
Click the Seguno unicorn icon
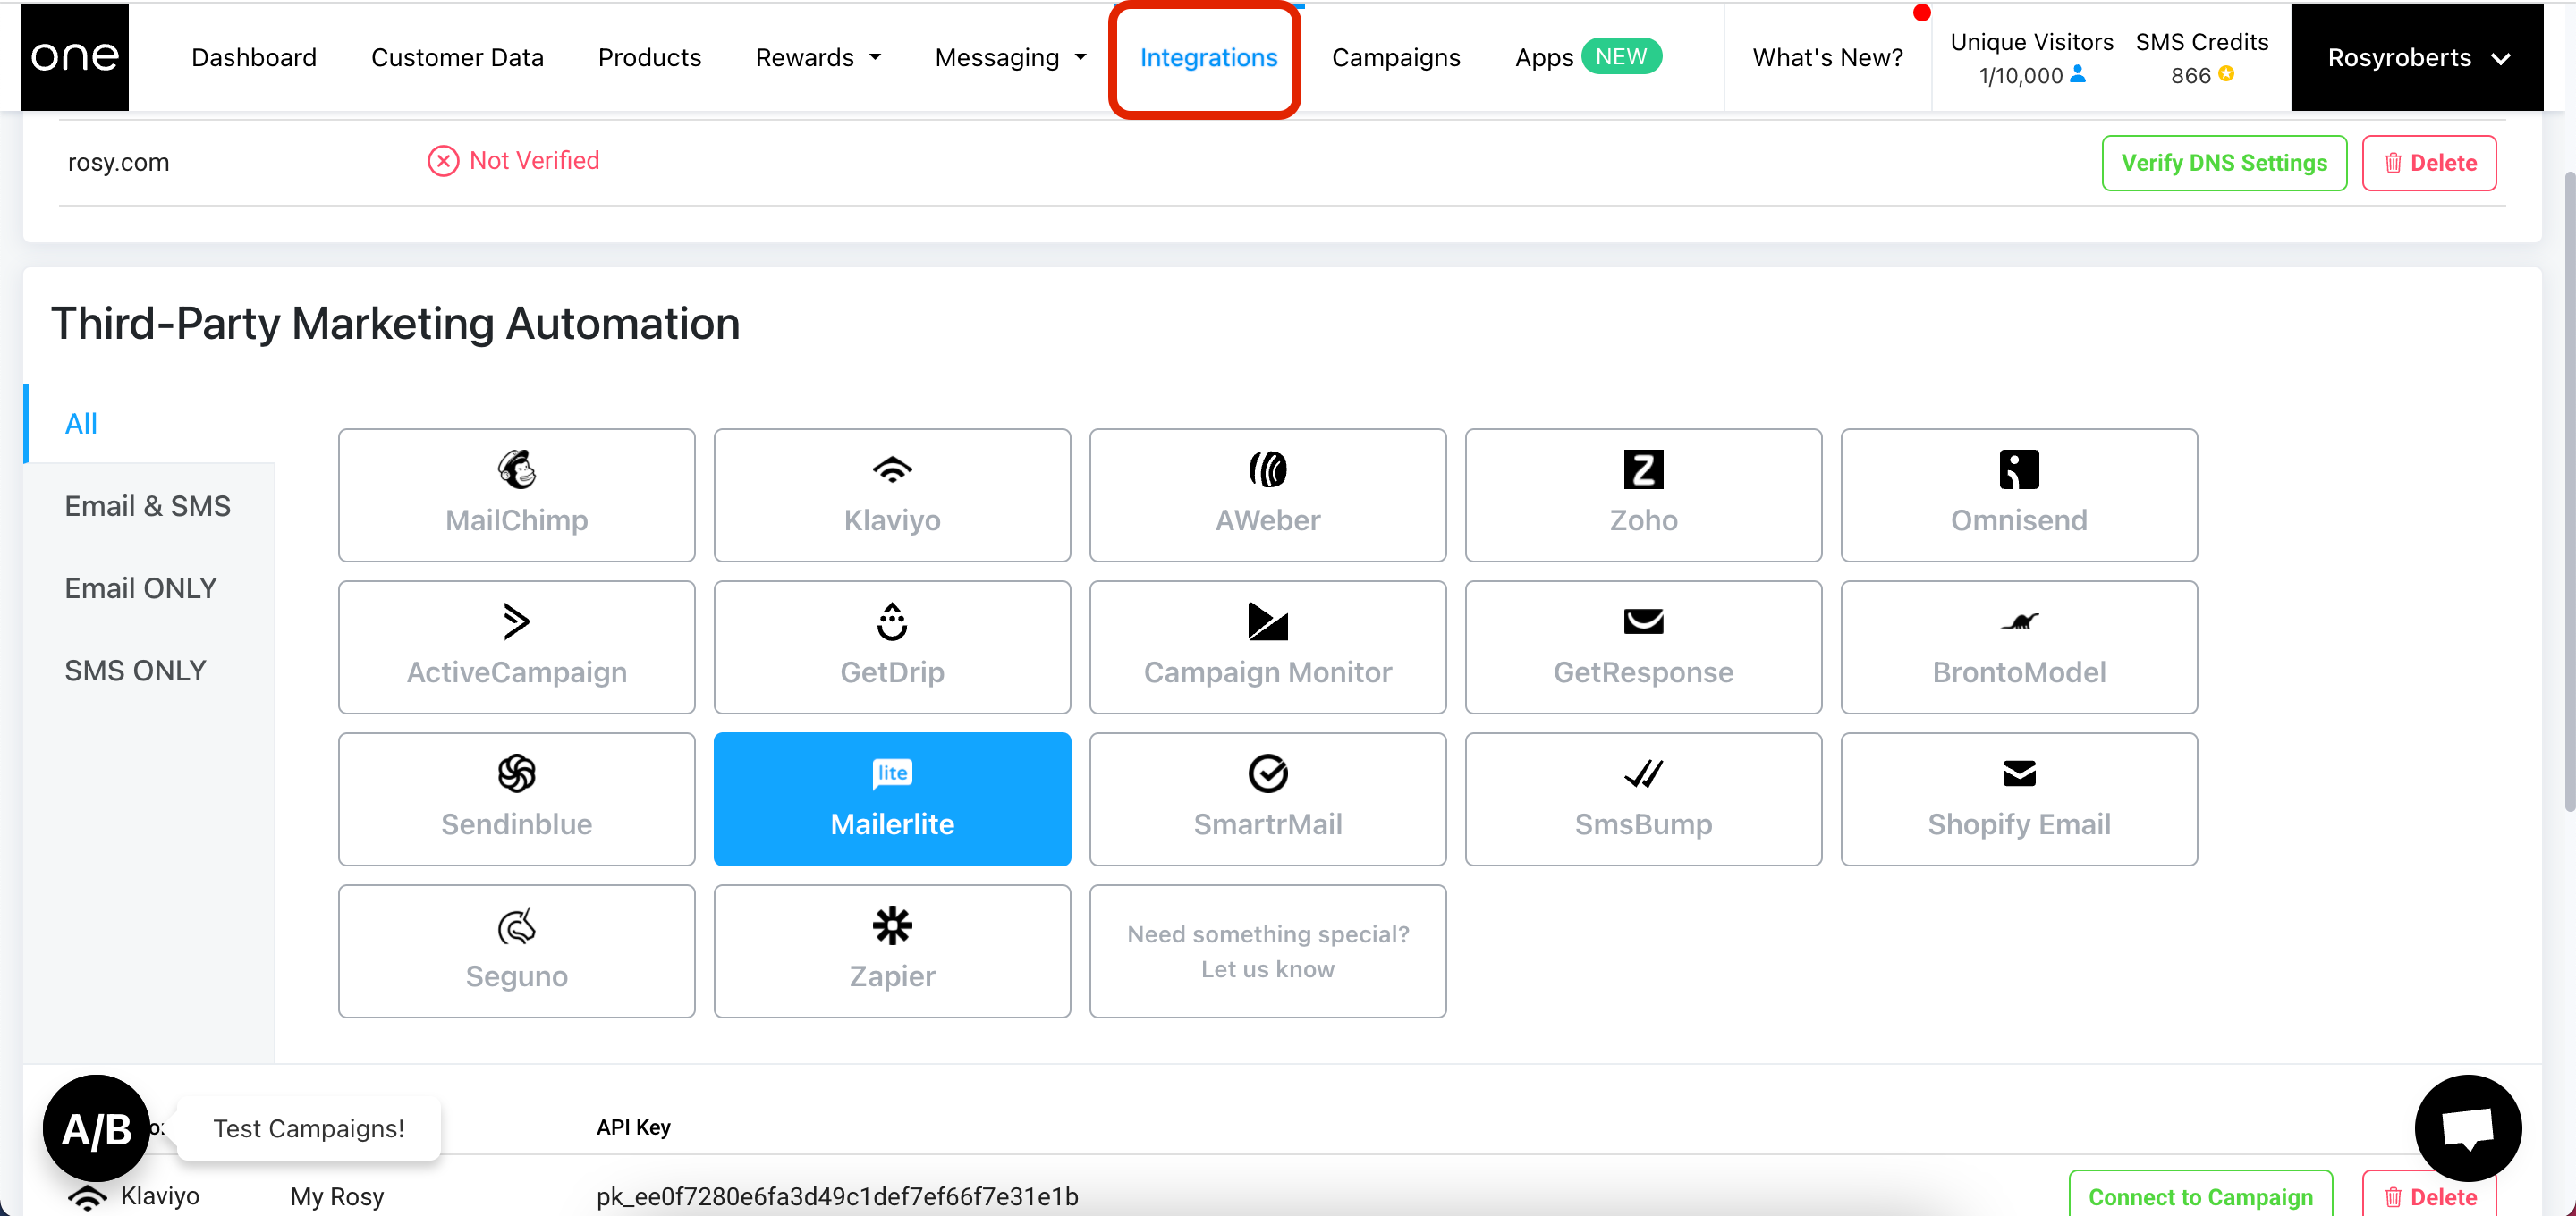tap(516, 925)
